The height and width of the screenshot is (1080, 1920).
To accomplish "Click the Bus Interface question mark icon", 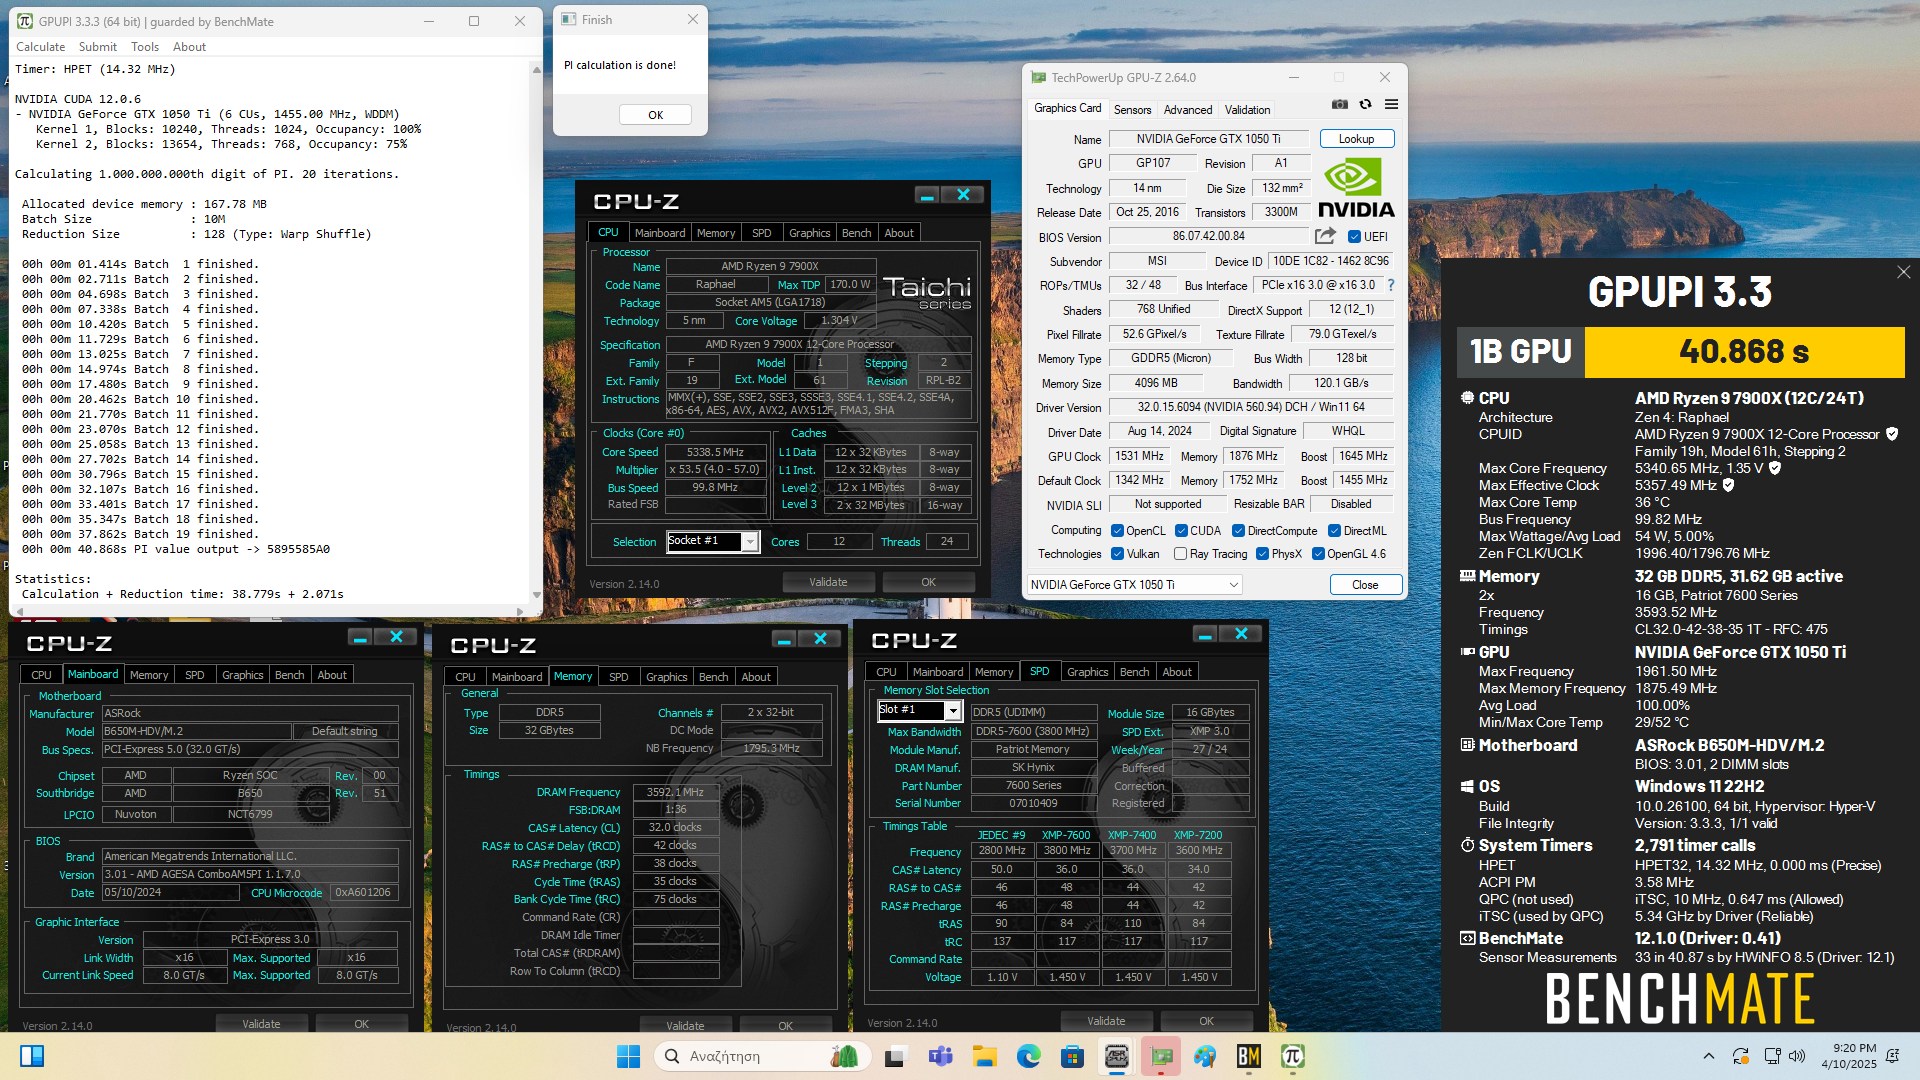I will 1390,285.
